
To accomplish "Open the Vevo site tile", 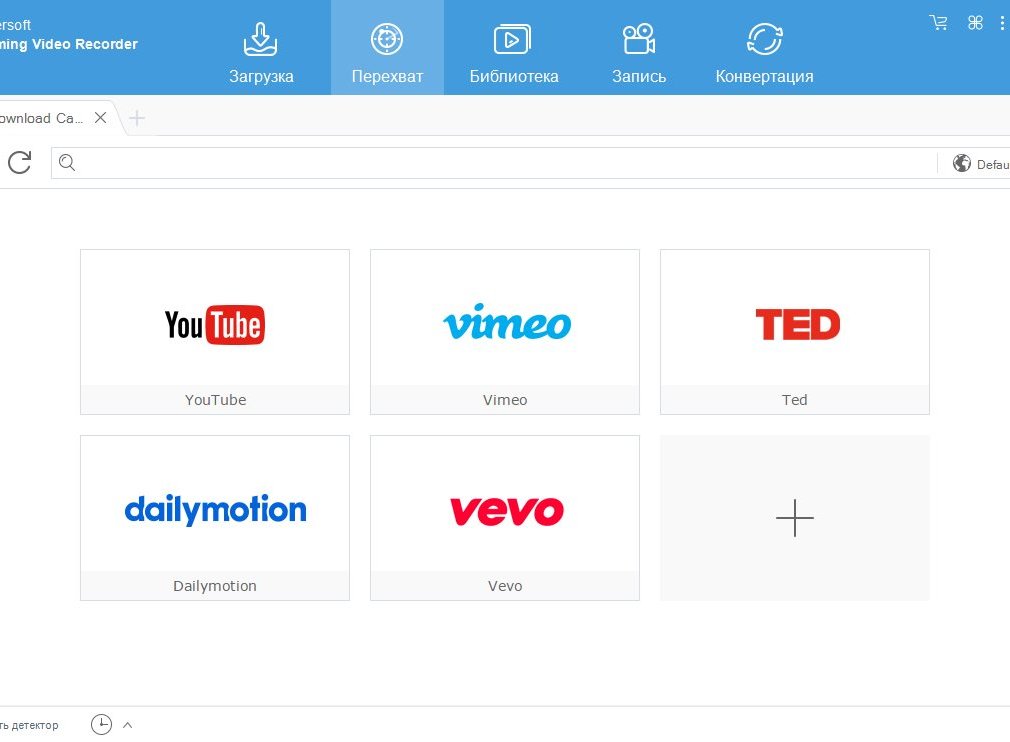I will (x=505, y=518).
